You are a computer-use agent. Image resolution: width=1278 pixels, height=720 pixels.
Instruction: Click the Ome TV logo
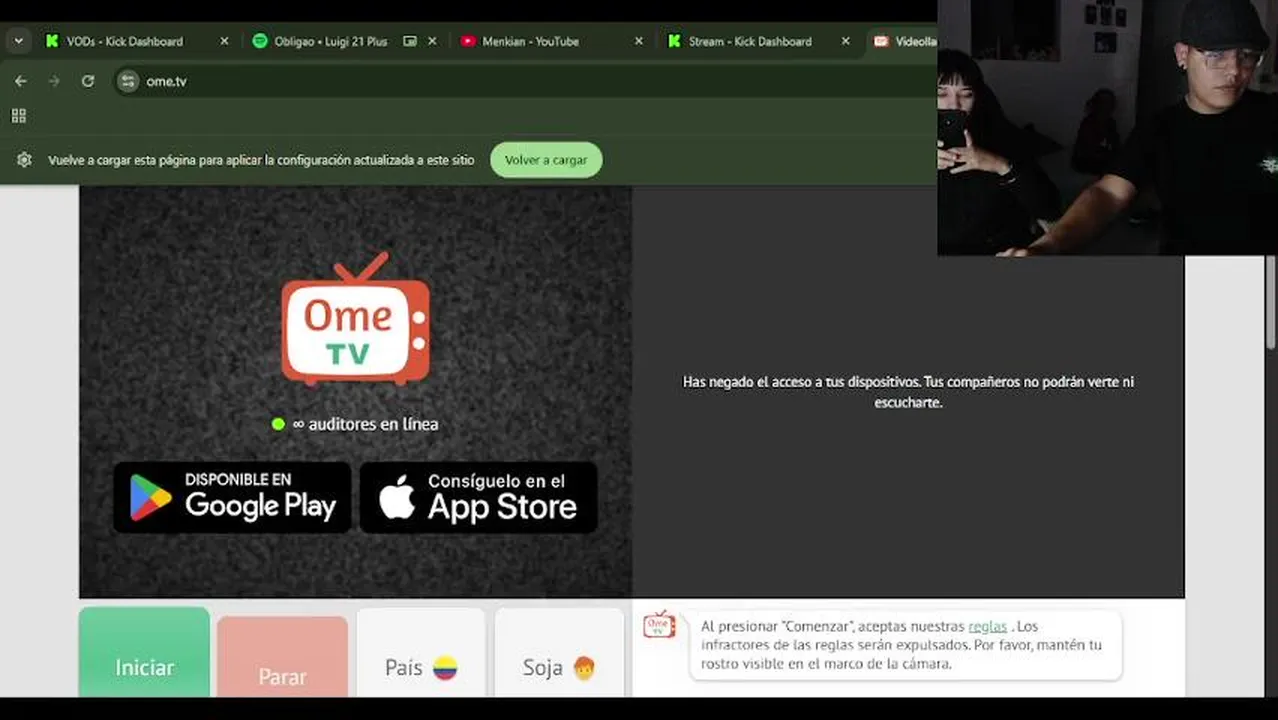point(355,319)
